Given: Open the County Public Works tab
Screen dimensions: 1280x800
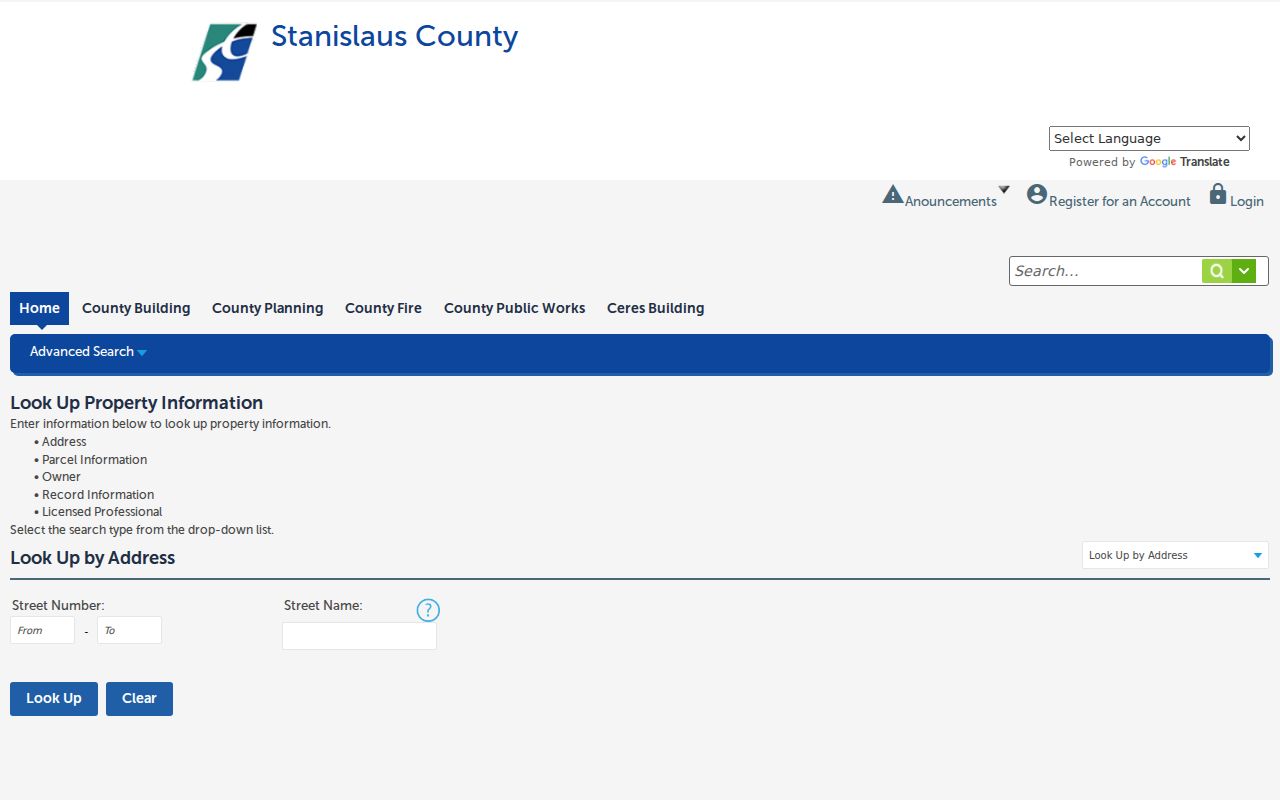Looking at the screenshot, I should (x=515, y=308).
